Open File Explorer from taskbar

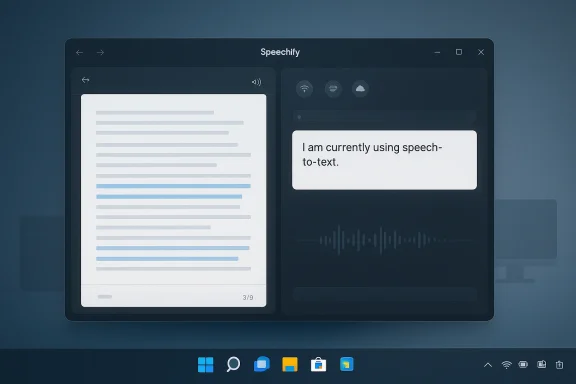click(x=290, y=364)
